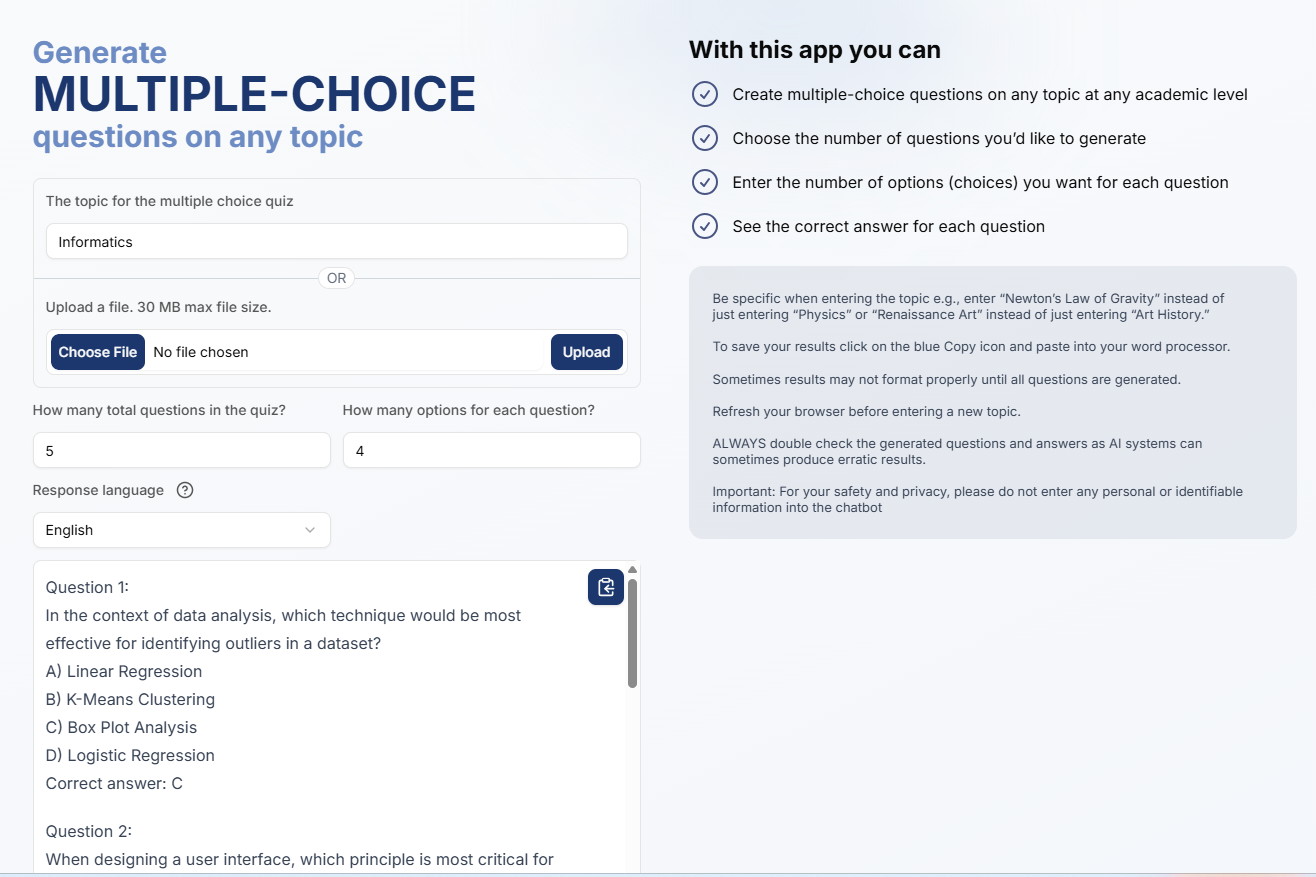1316x877 pixels.
Task: Click checkmark icon beside 'See the correct answer'
Action: 705,226
